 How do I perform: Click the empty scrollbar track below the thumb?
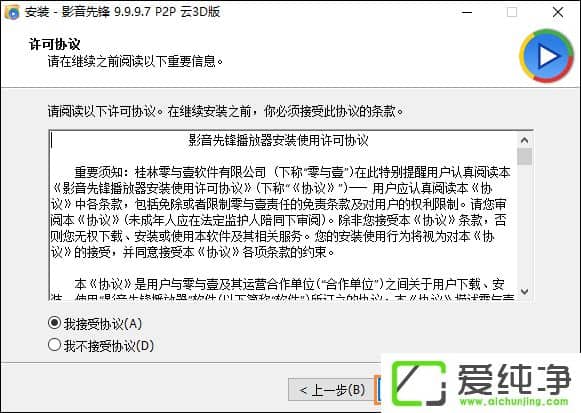coord(524,224)
